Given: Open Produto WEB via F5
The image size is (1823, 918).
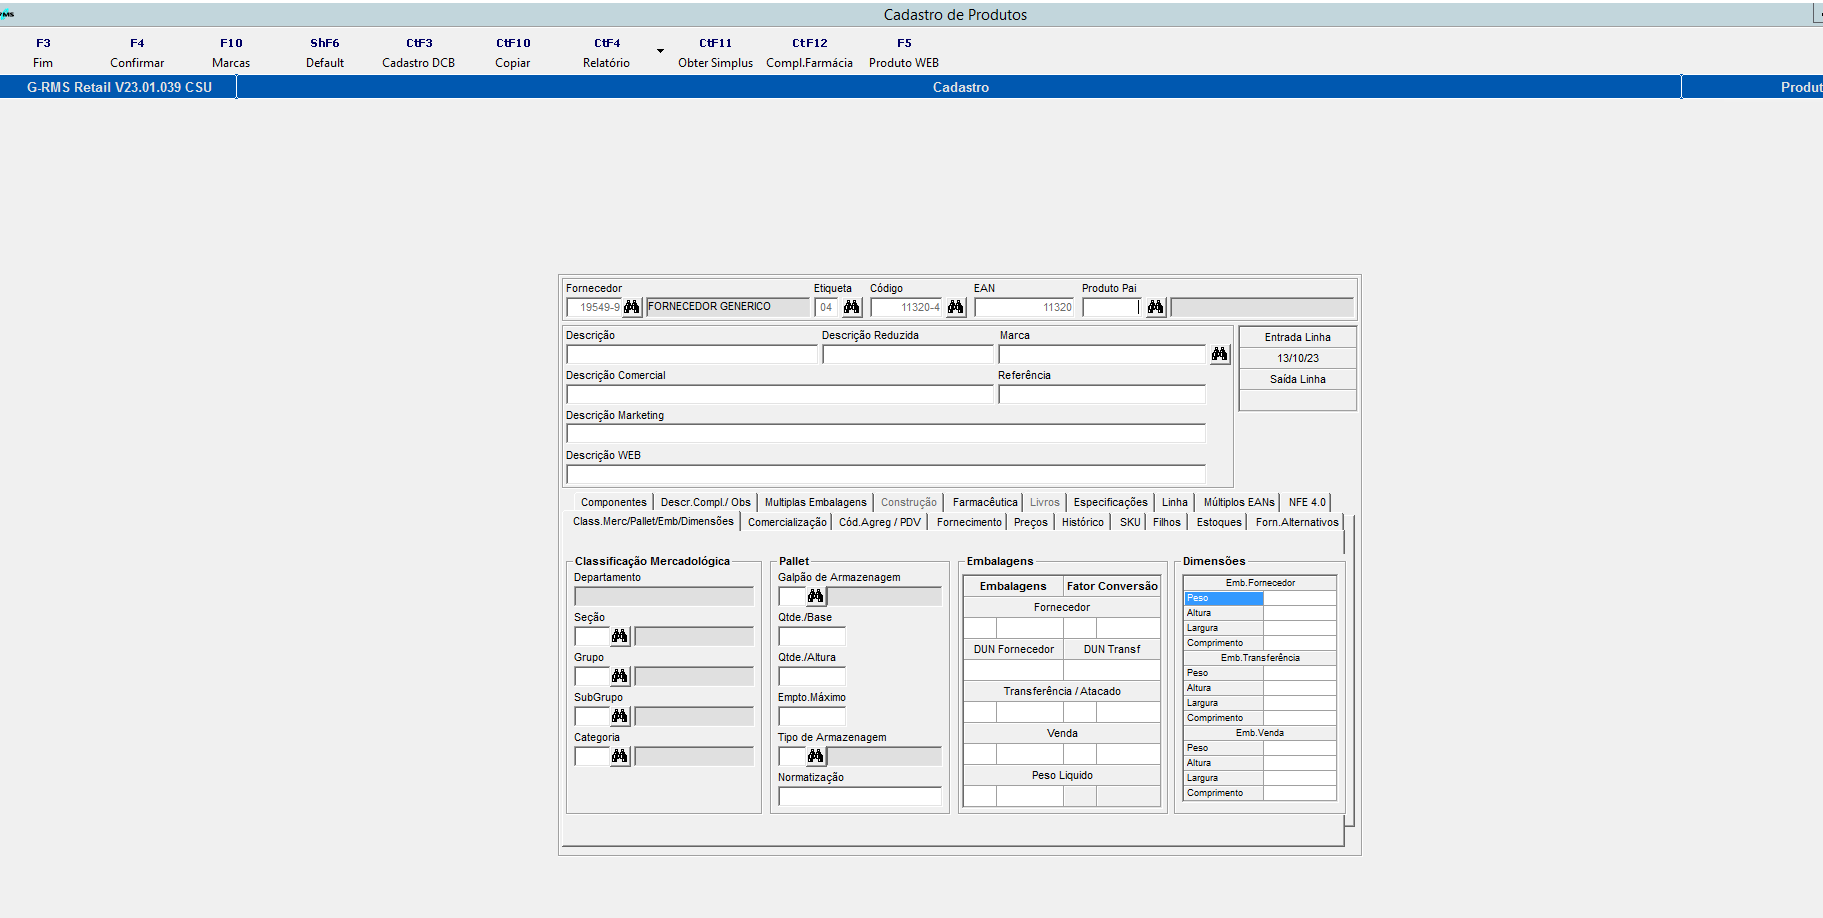Looking at the screenshot, I should 903,52.
